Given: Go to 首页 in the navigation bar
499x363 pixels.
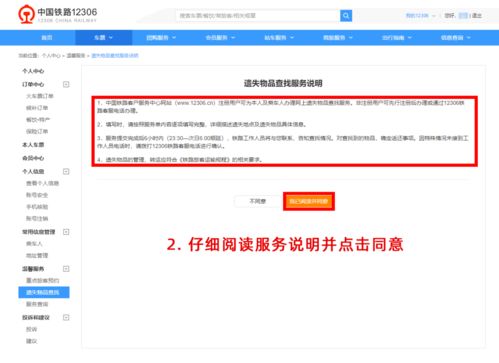Looking at the screenshot, I should point(47,38).
